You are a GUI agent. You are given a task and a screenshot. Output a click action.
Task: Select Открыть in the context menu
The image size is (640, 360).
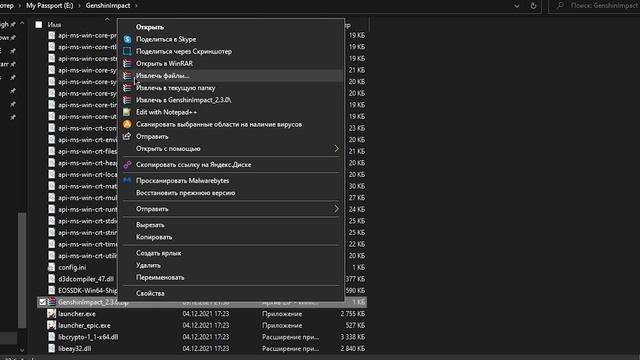pos(150,27)
